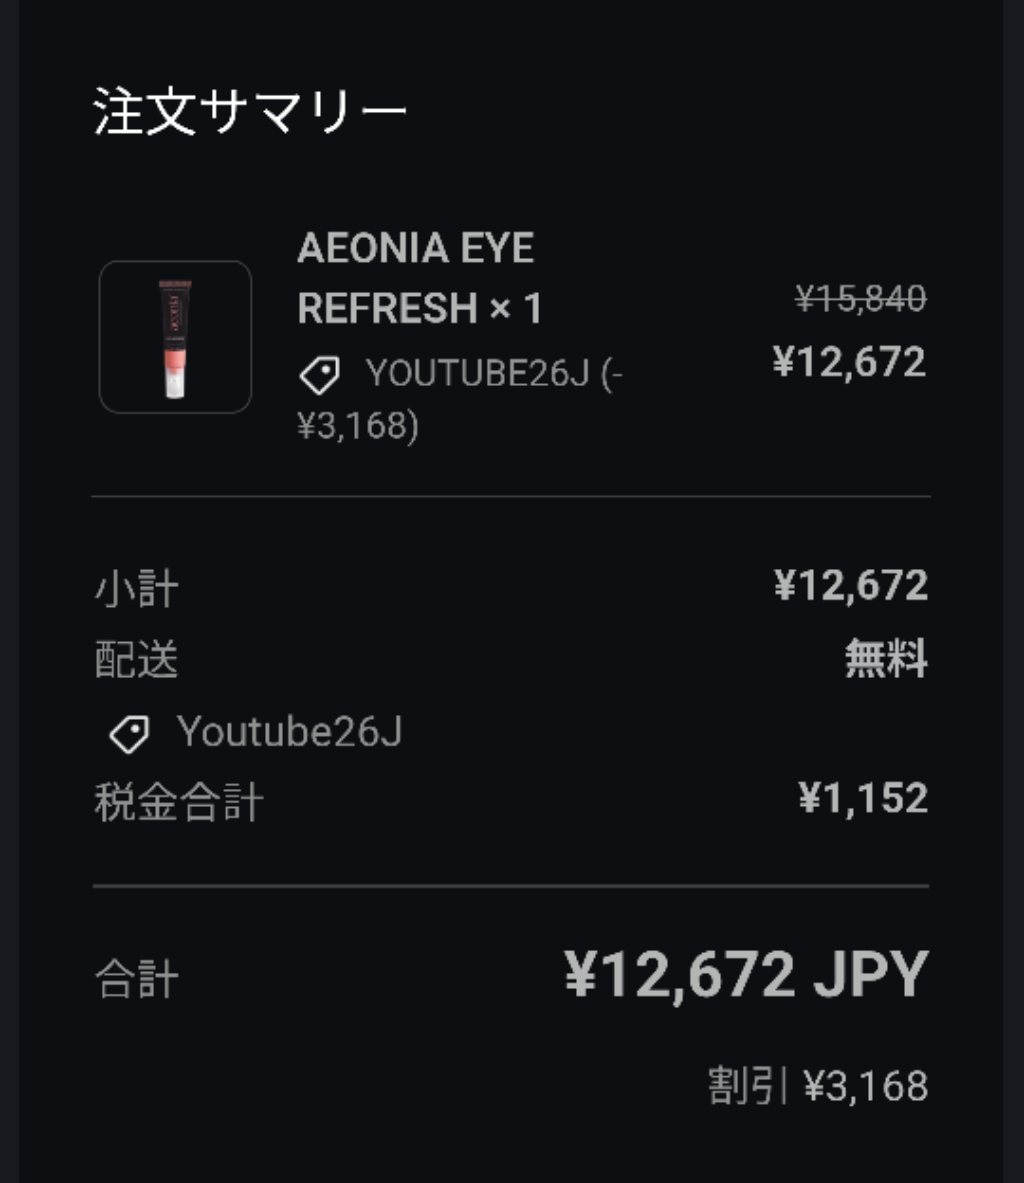Click the crossed-out ¥15,840 original price
This screenshot has height=1183, width=1024.
(861, 297)
